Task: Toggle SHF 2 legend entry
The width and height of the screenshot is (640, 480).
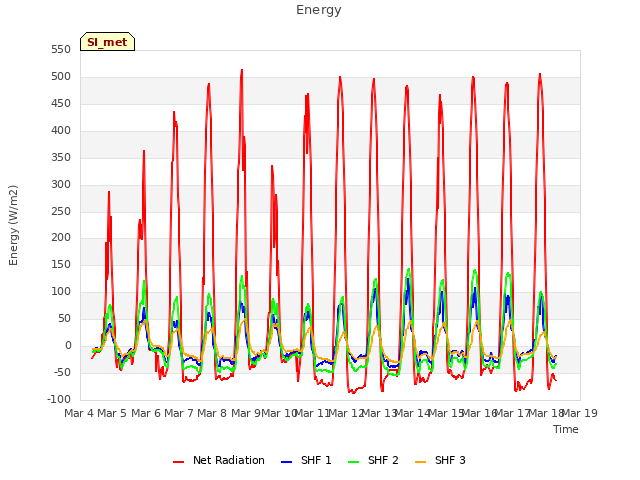Action: pos(373,460)
